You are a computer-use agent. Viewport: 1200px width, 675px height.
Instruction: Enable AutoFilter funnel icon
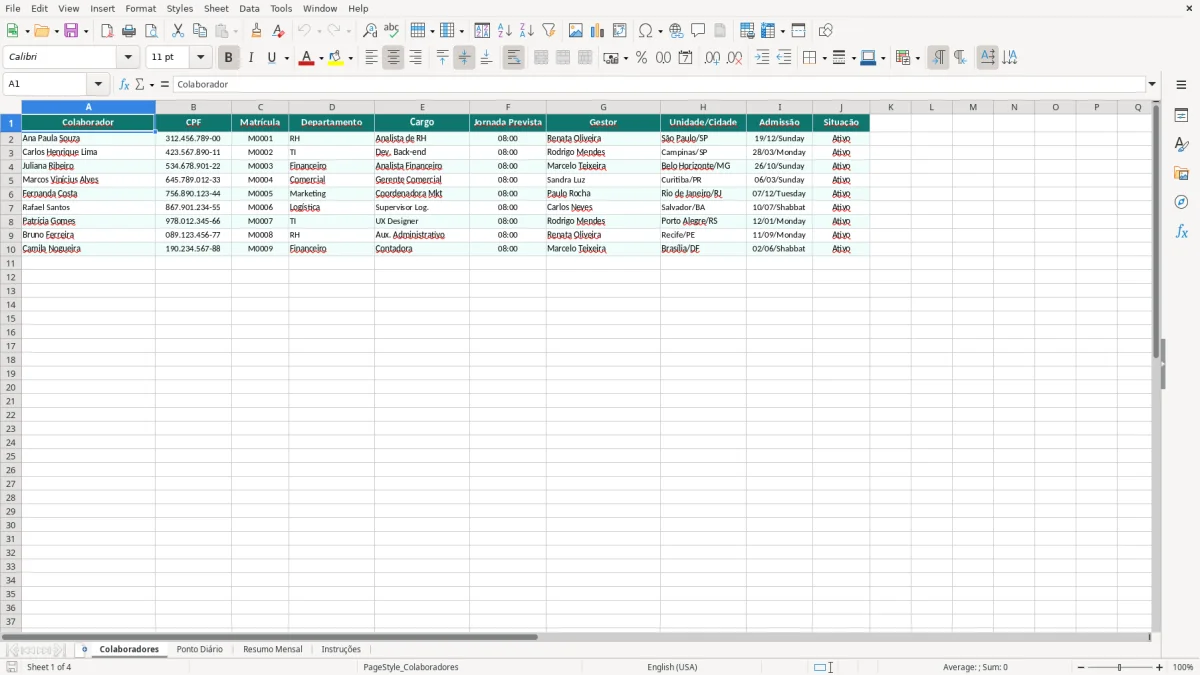point(548,31)
